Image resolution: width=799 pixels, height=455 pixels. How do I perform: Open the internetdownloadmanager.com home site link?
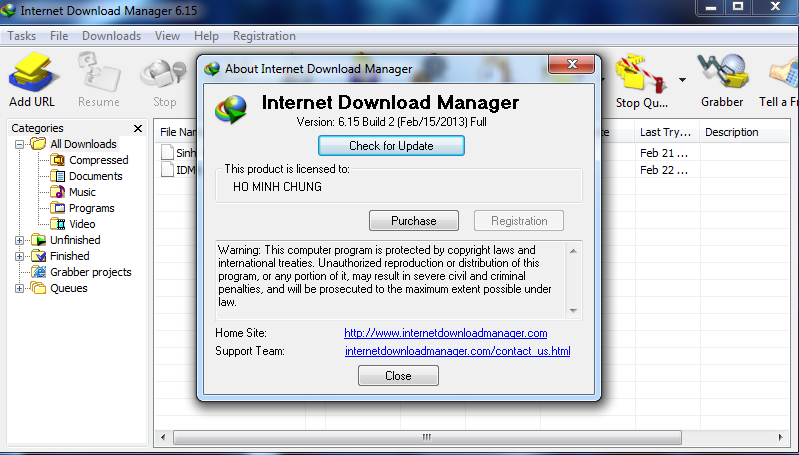445,333
